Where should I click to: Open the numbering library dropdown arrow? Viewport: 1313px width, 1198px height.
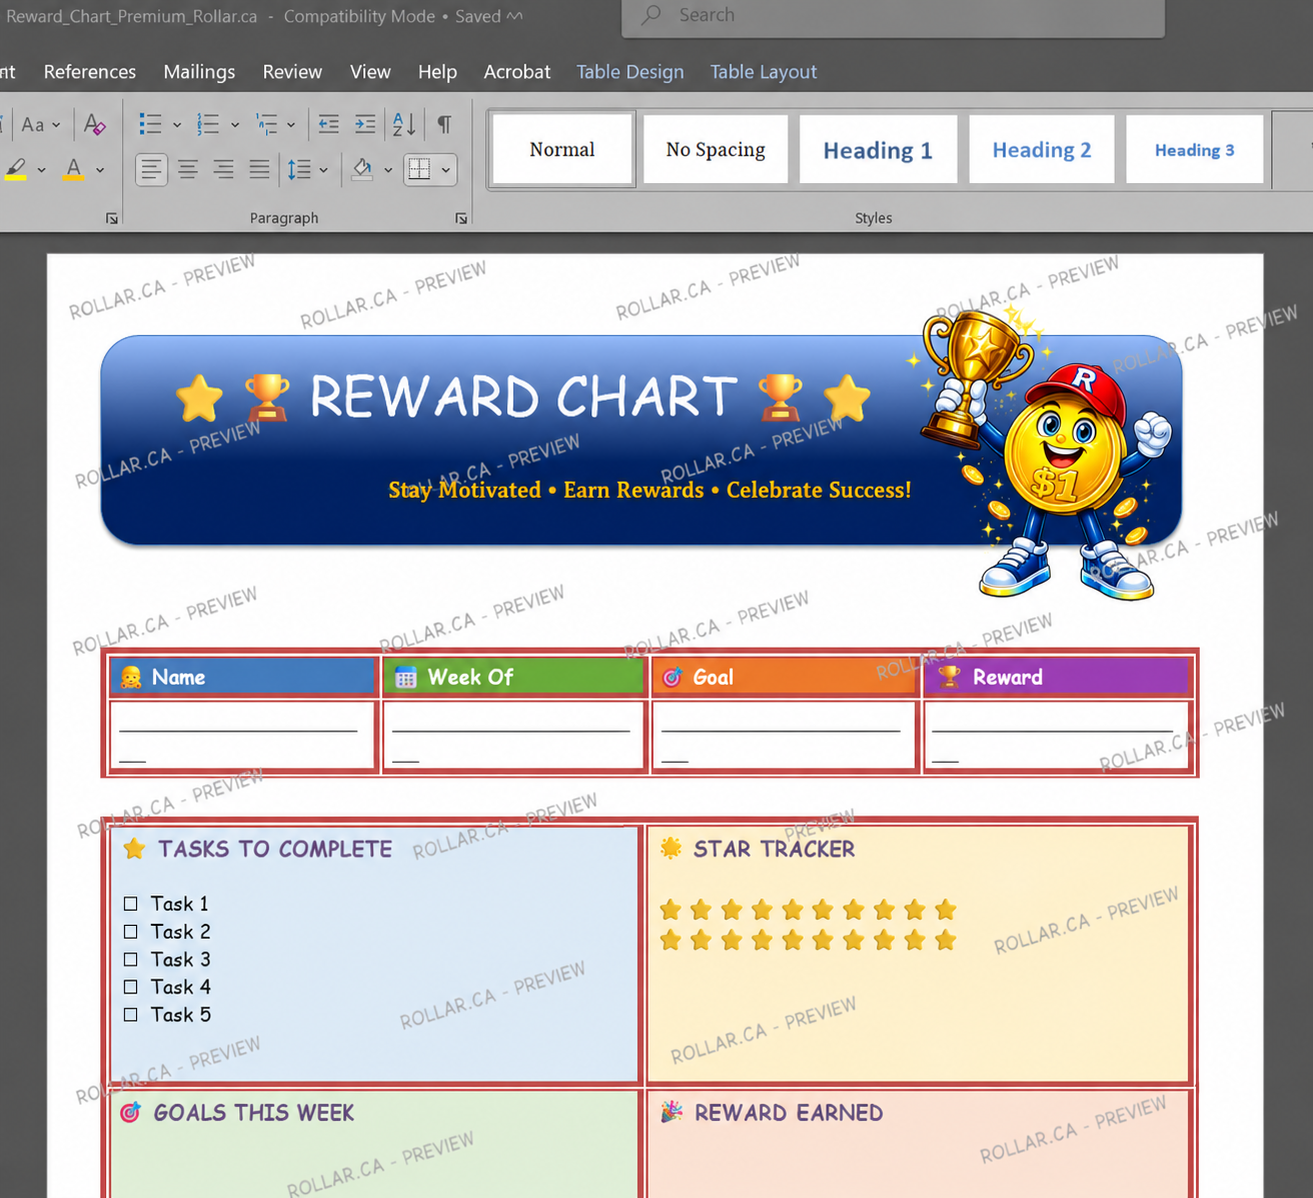click(x=235, y=125)
